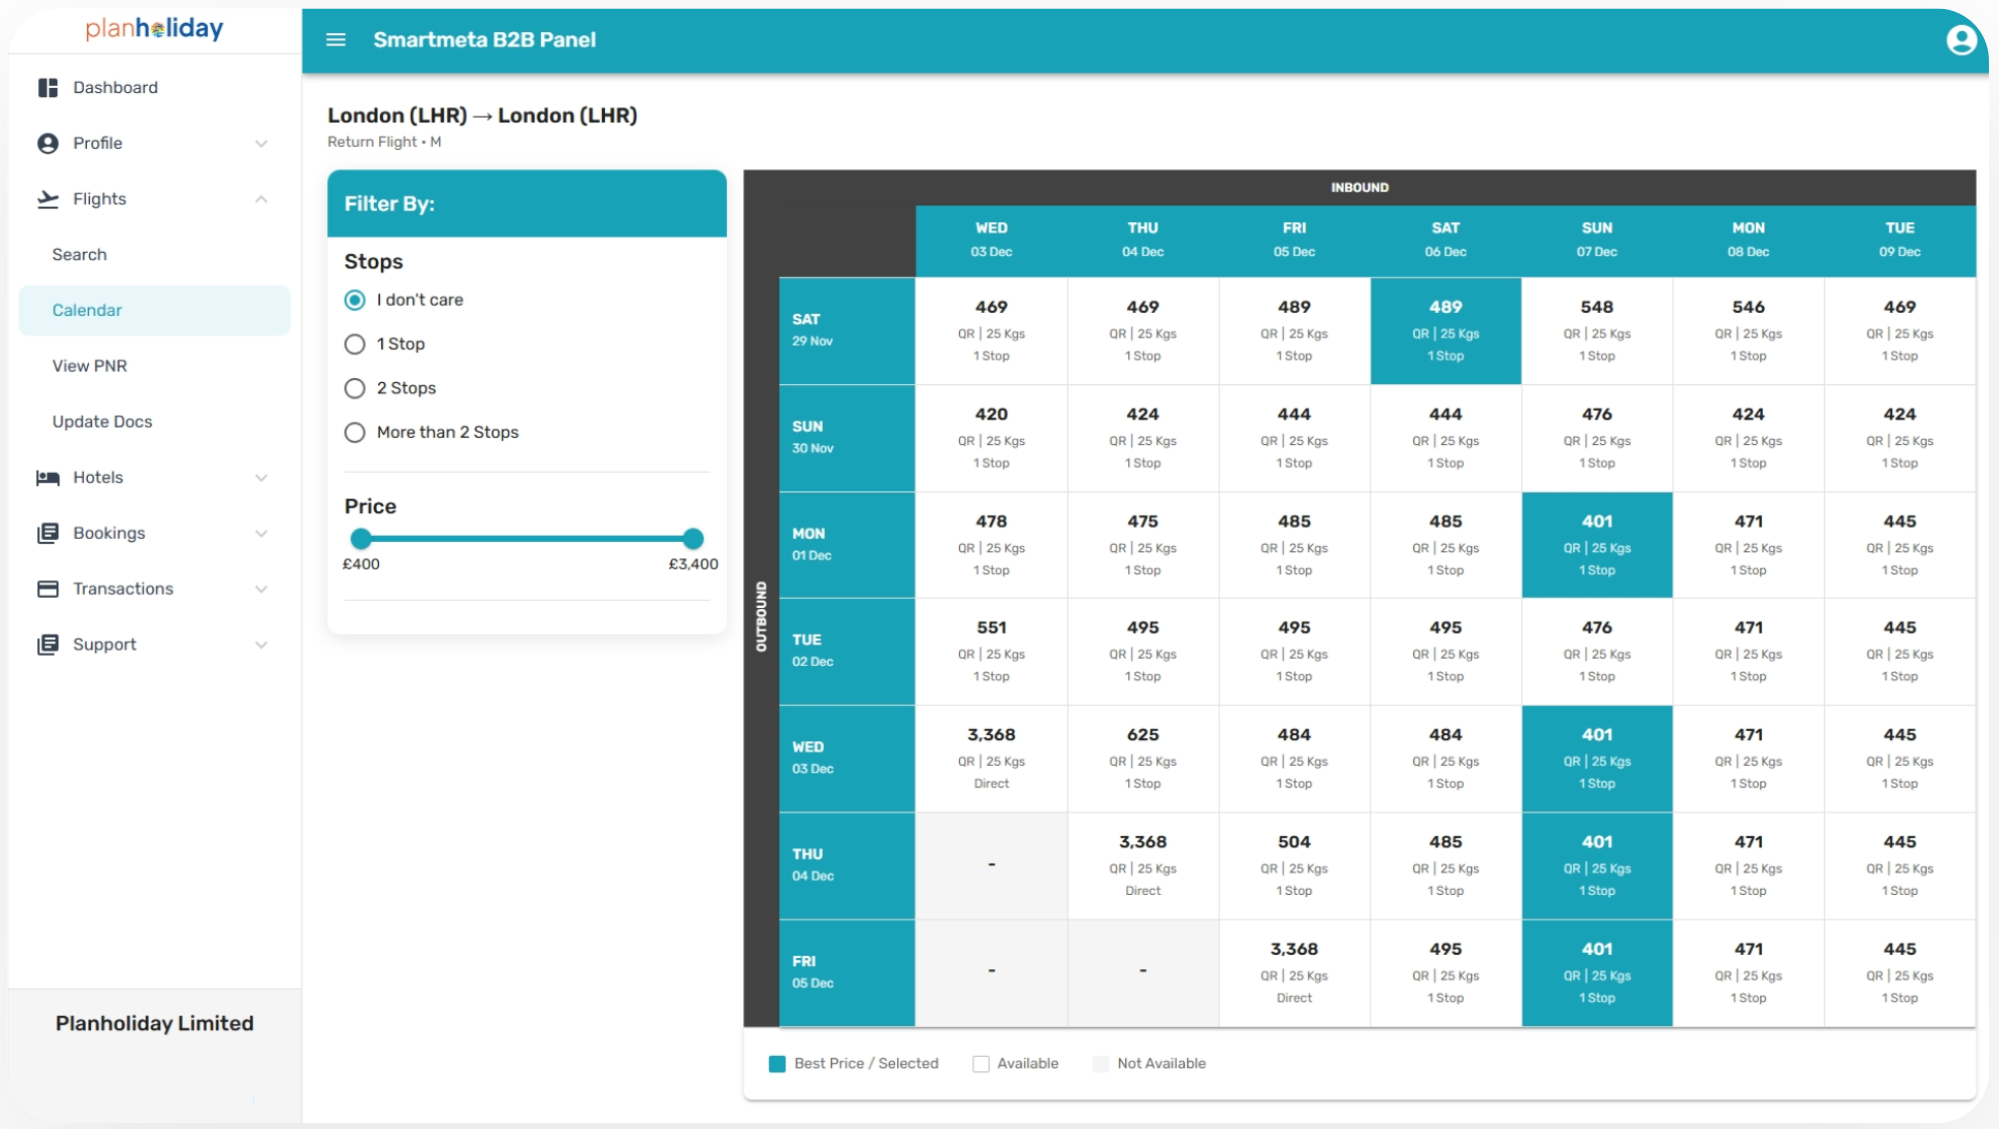
Task: Click the Flights airplane icon
Action: [x=48, y=199]
